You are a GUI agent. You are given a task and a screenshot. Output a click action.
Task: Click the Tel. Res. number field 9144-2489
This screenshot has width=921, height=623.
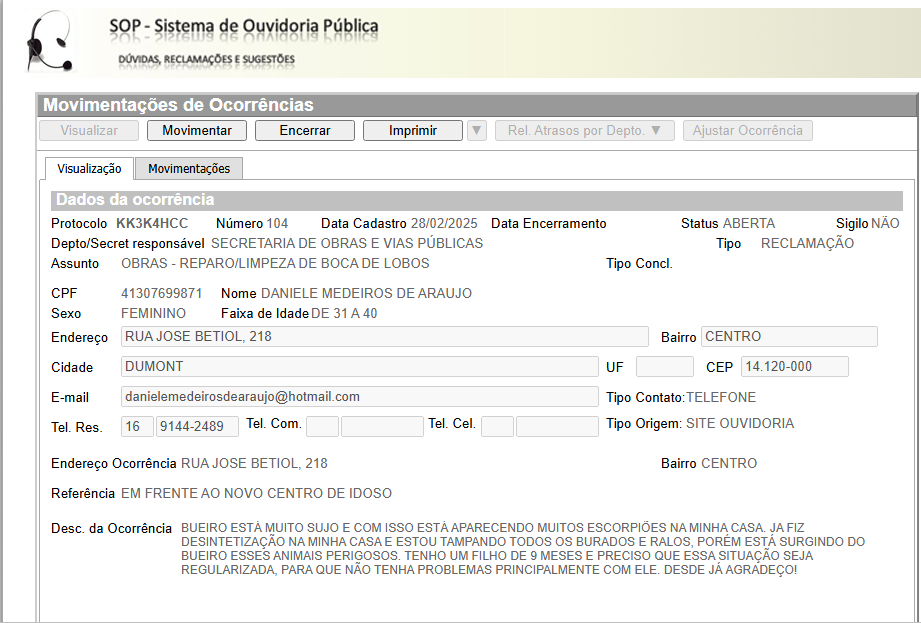point(197,427)
